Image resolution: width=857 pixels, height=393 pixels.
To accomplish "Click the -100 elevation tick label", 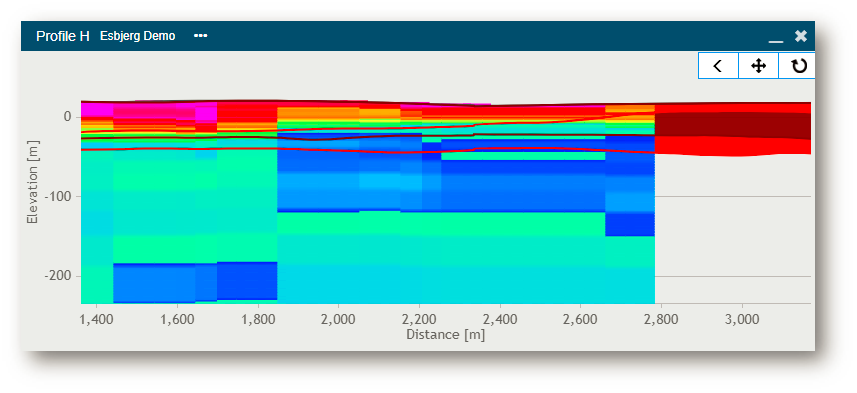I will (57, 196).
